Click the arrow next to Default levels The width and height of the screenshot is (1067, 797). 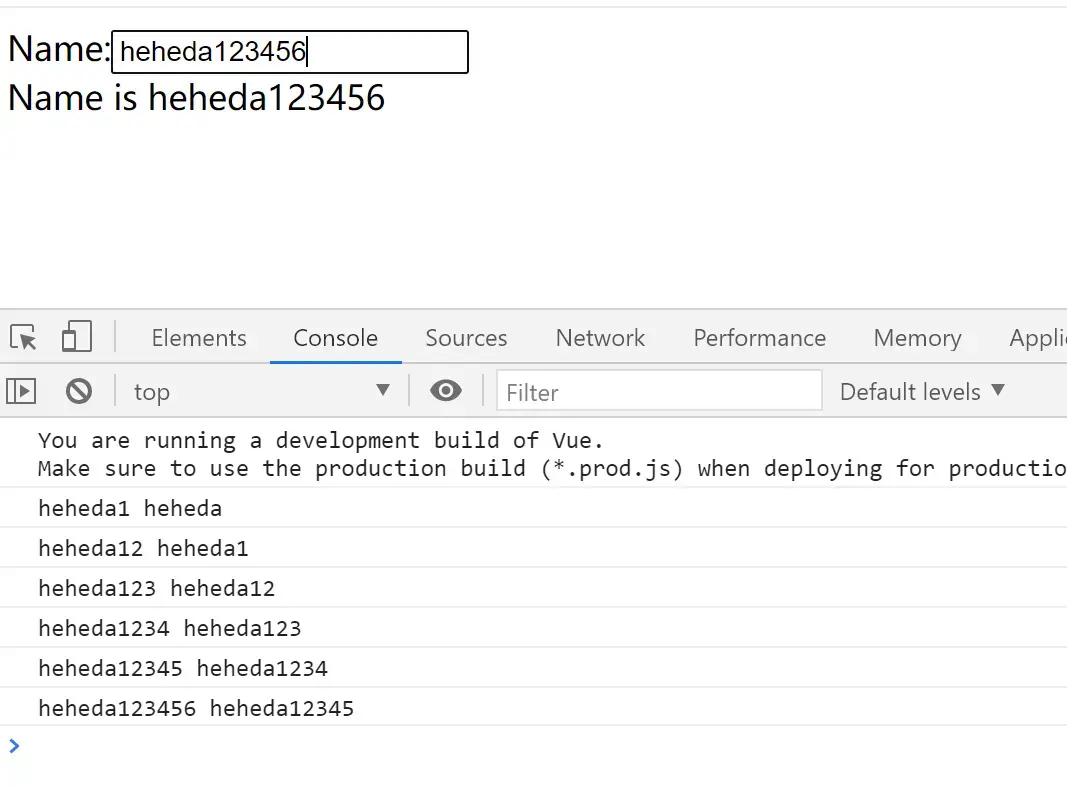998,390
